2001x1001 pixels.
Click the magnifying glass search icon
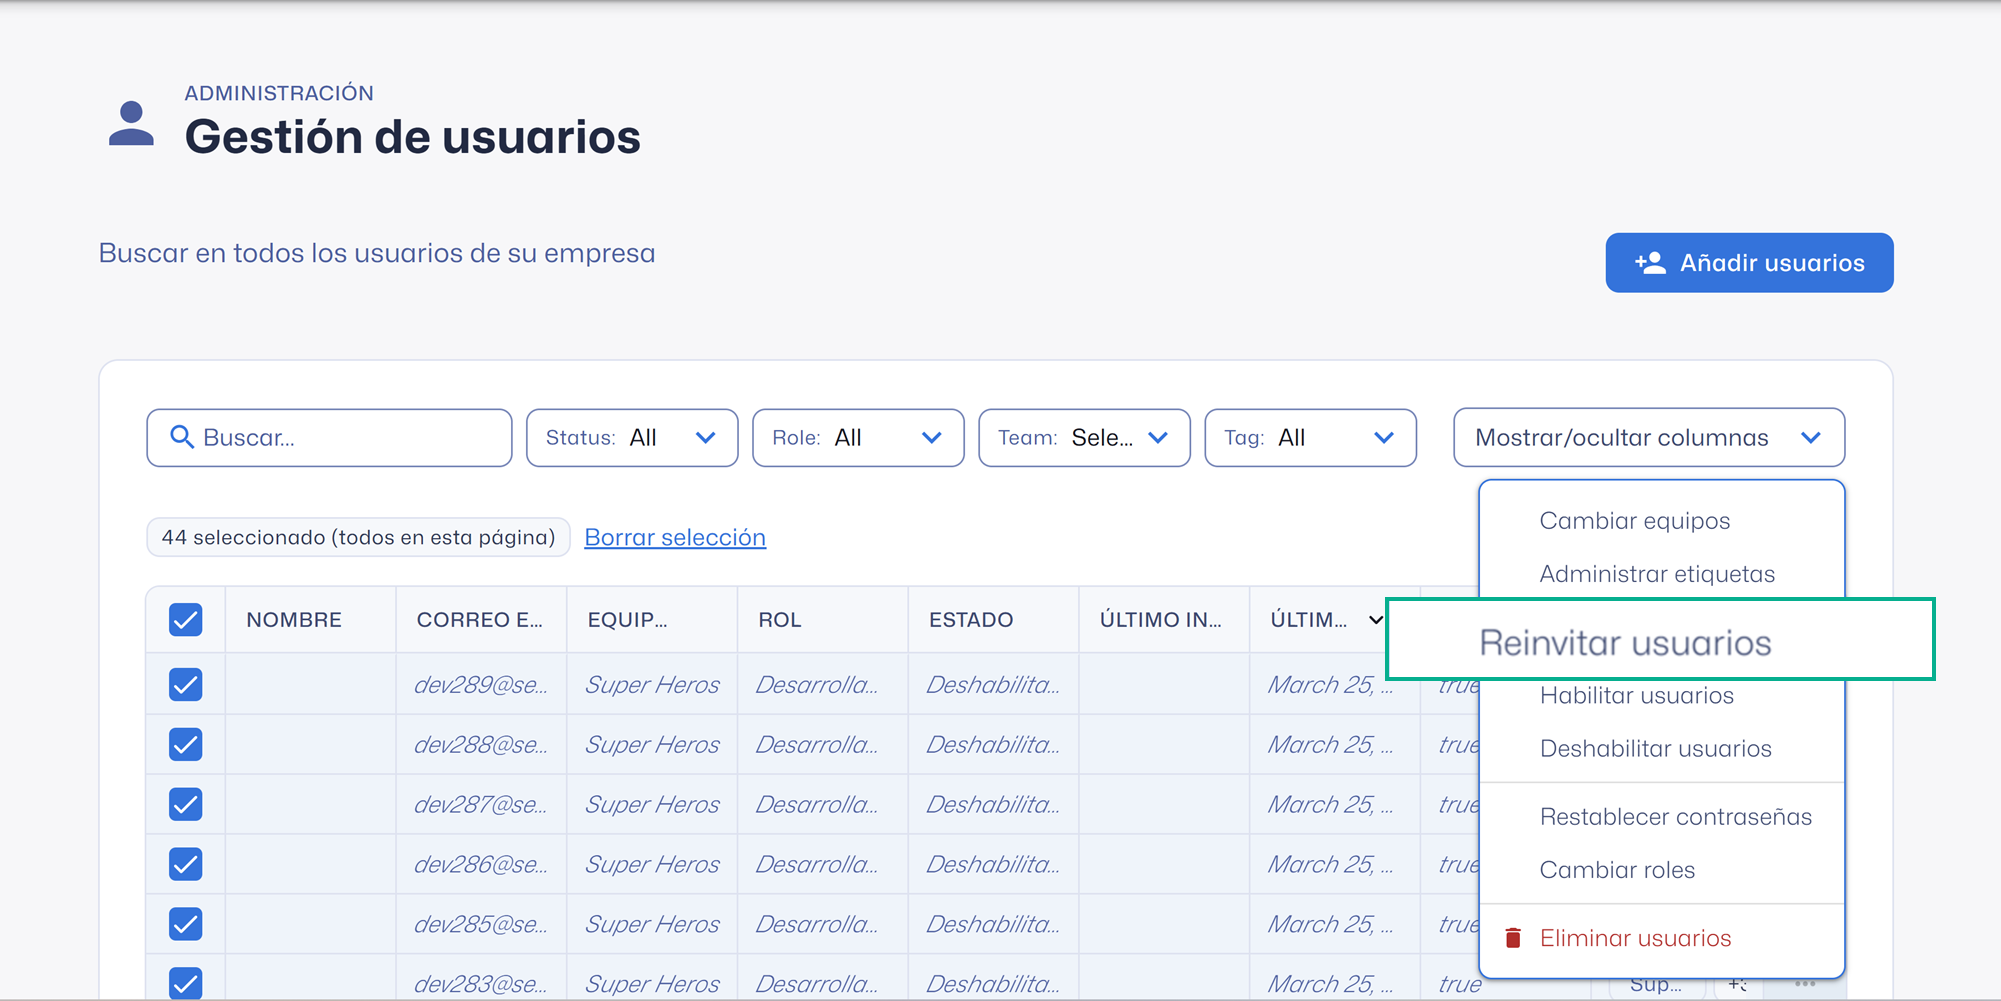click(x=181, y=437)
